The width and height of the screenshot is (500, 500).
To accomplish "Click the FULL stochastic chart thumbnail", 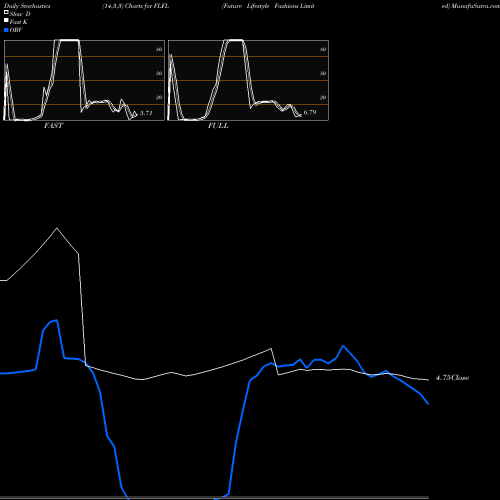I will [x=248, y=80].
